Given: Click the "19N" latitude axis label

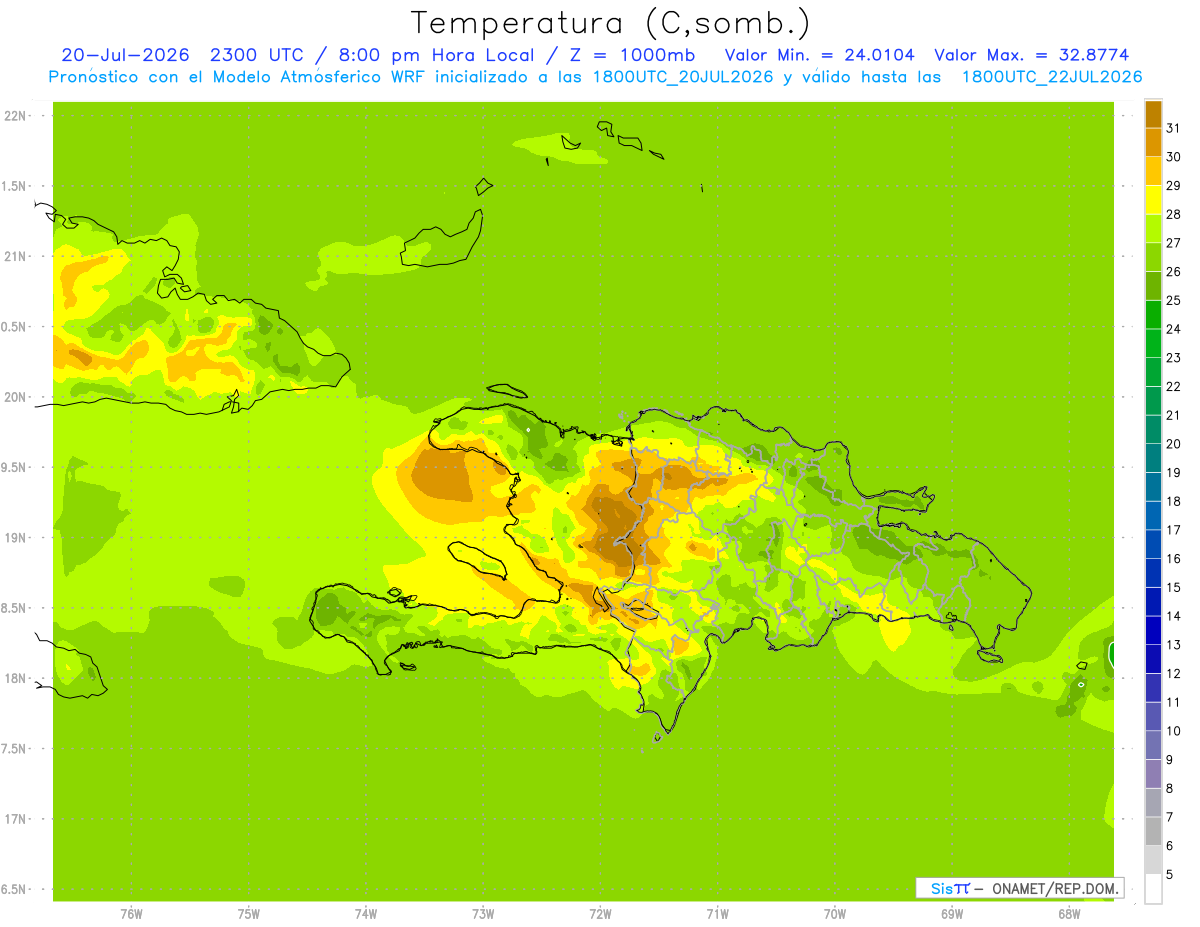Looking at the screenshot, I should [15, 538].
